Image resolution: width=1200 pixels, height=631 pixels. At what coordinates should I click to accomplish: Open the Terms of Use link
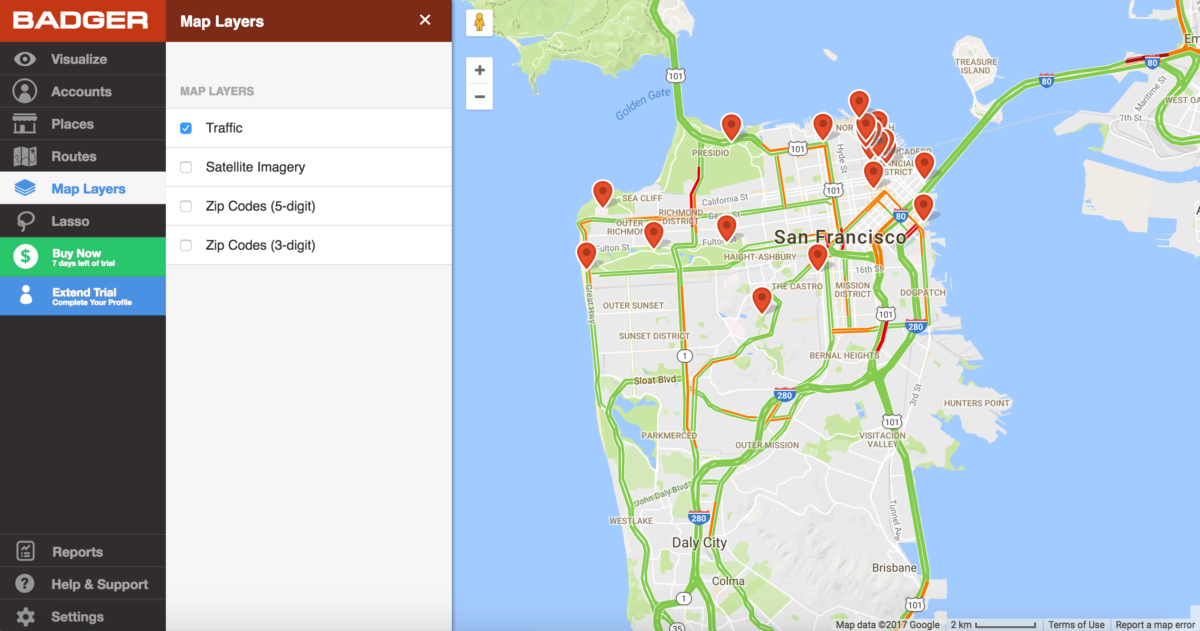[x=1076, y=624]
